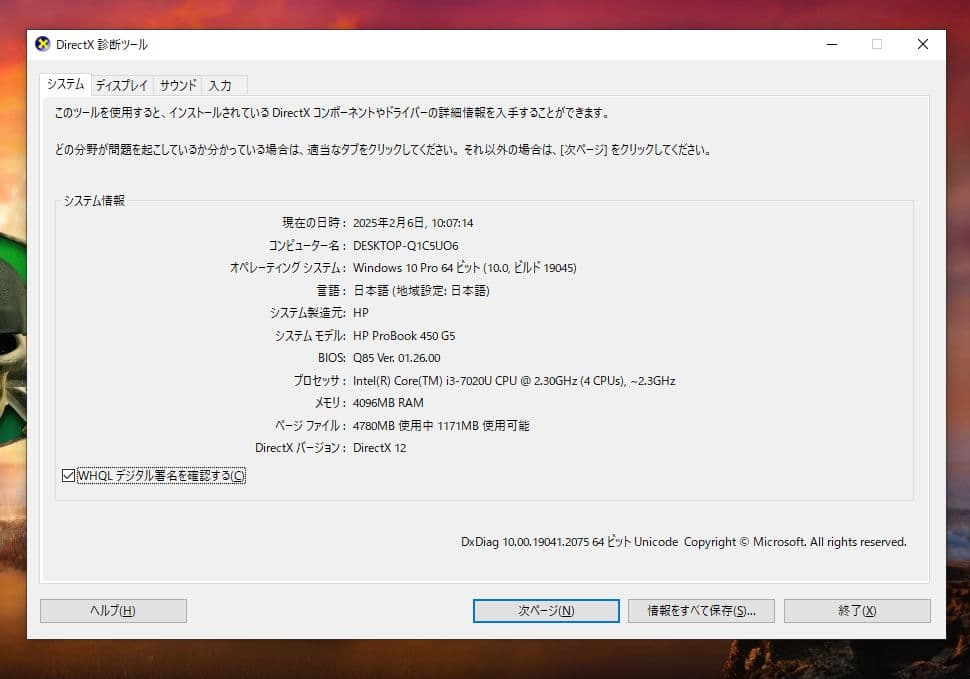This screenshot has height=679, width=970.
Task: Close the window with the X button
Action: coord(922,44)
